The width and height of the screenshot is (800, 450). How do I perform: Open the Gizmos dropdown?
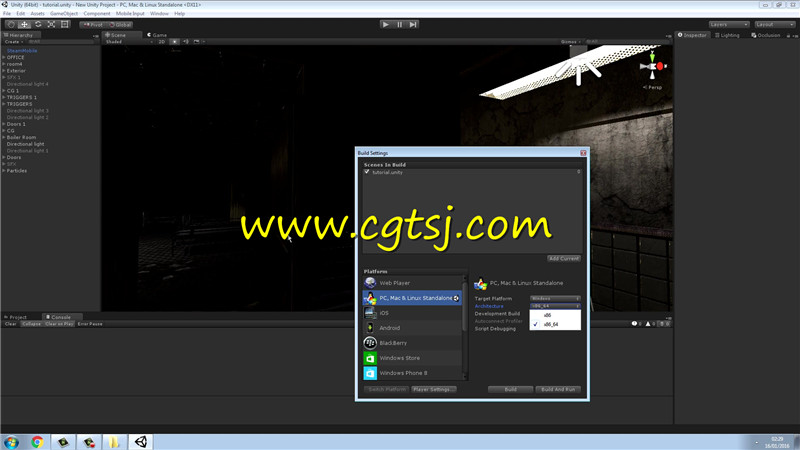[571, 42]
